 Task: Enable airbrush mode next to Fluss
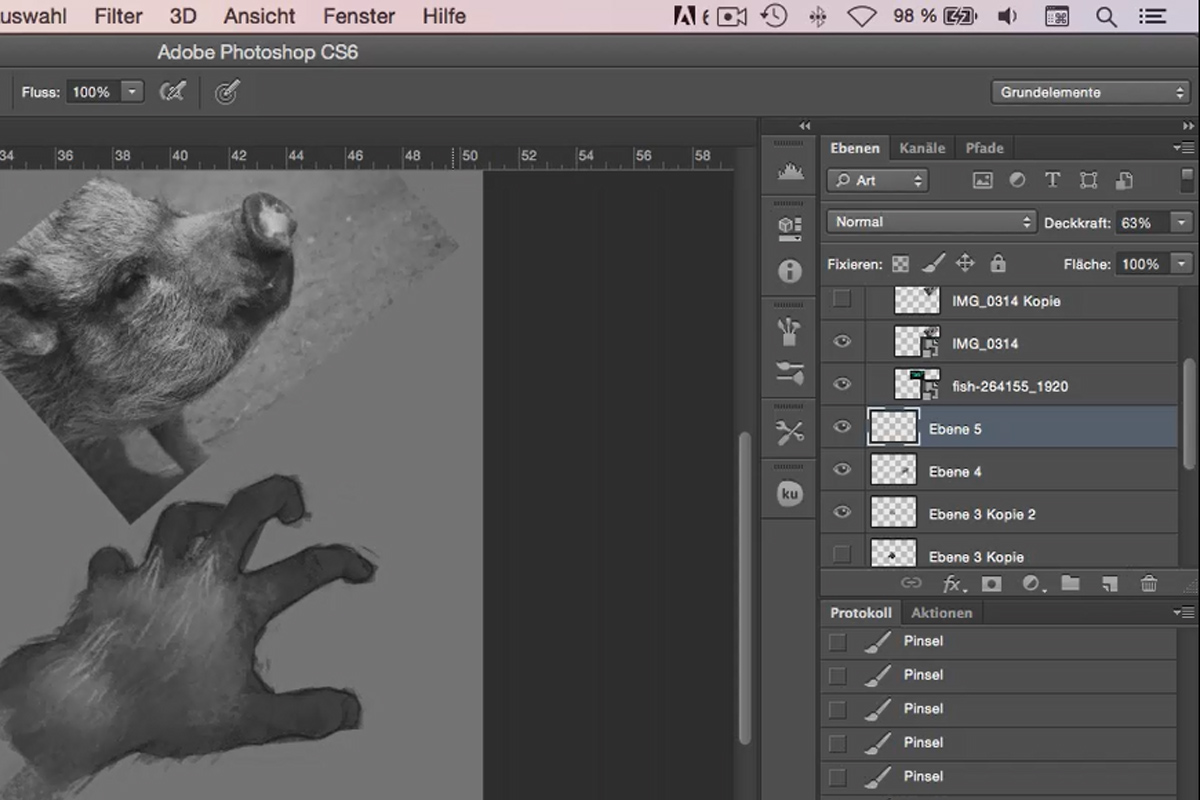coord(173,92)
